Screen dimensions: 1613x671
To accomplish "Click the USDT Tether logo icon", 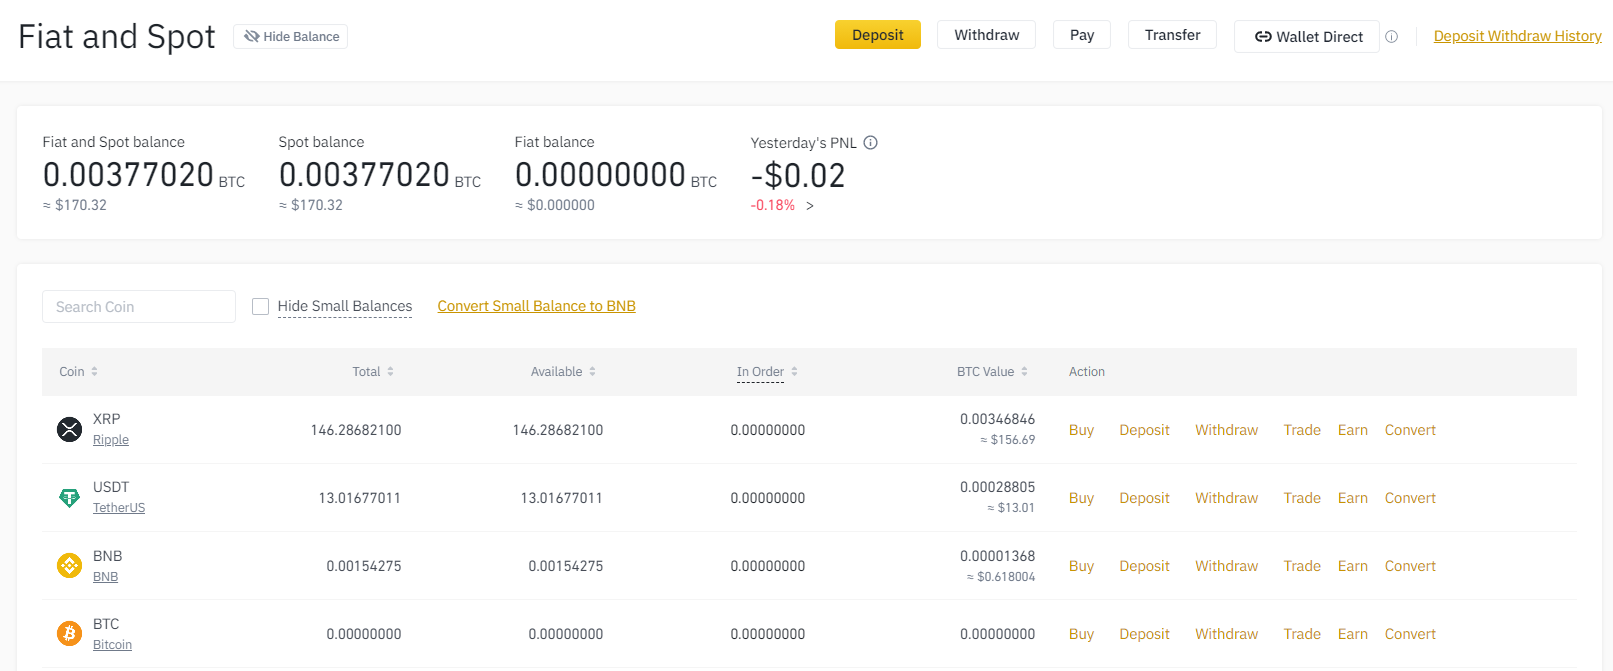I will [x=69, y=498].
